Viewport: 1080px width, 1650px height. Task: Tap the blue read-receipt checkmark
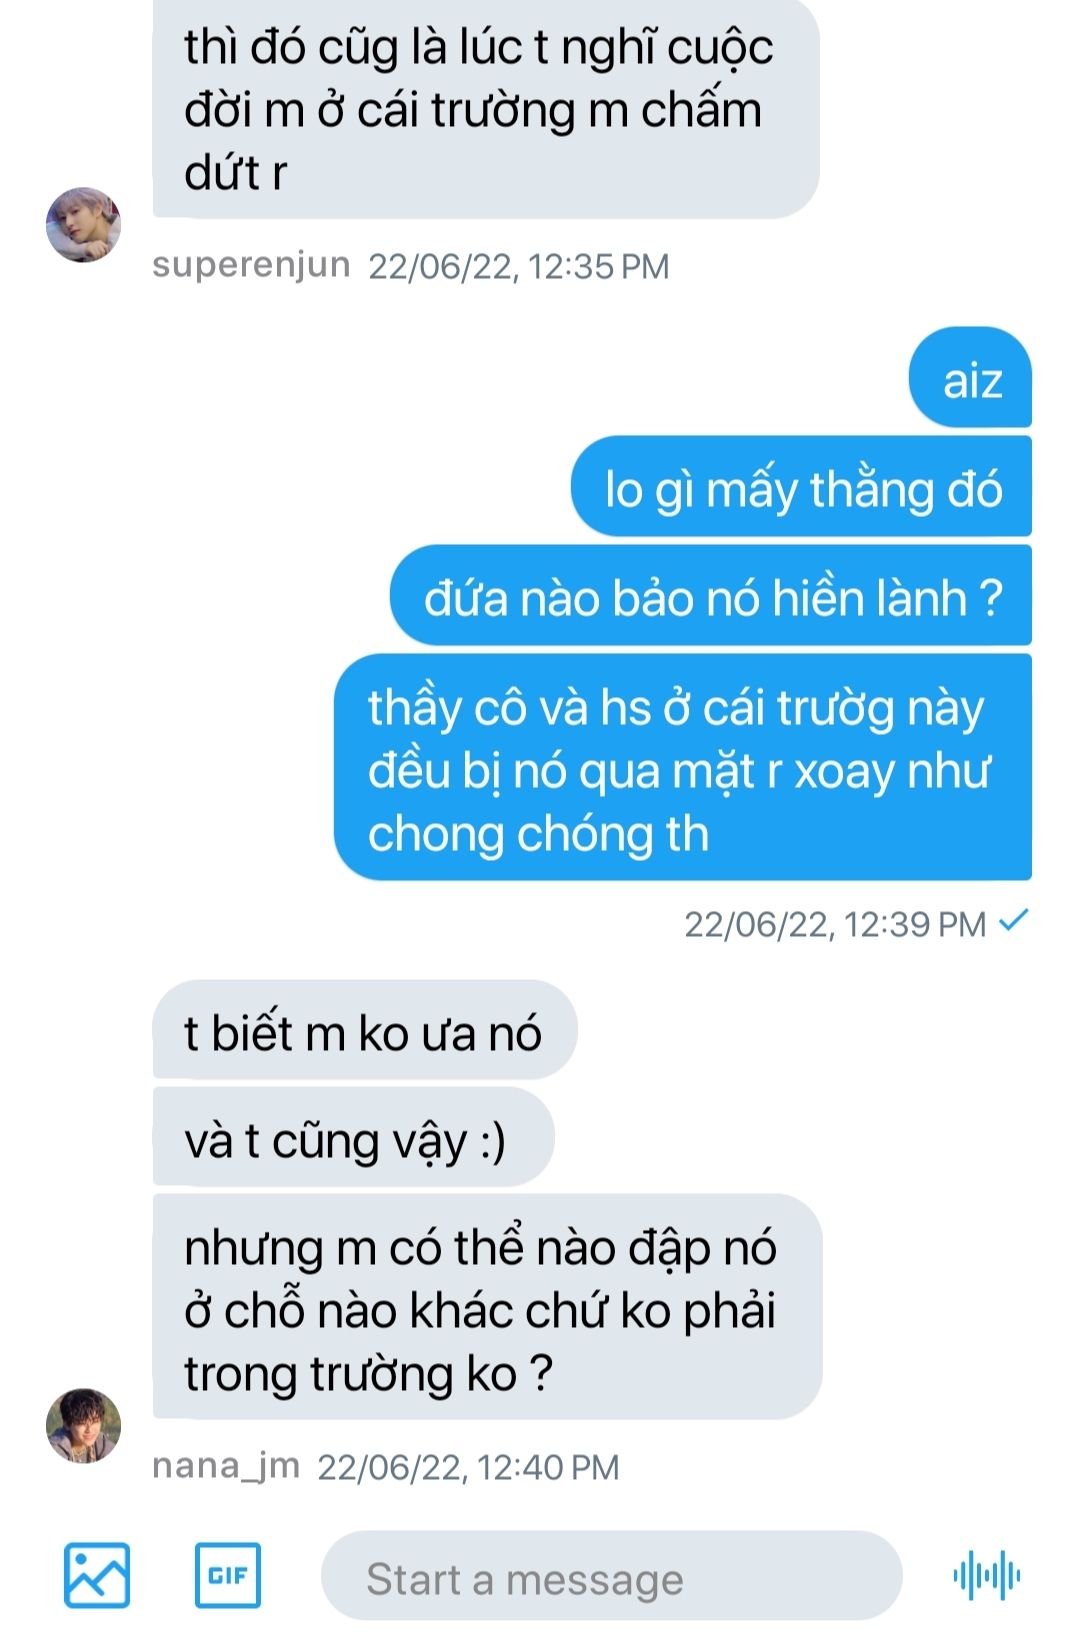(1014, 920)
